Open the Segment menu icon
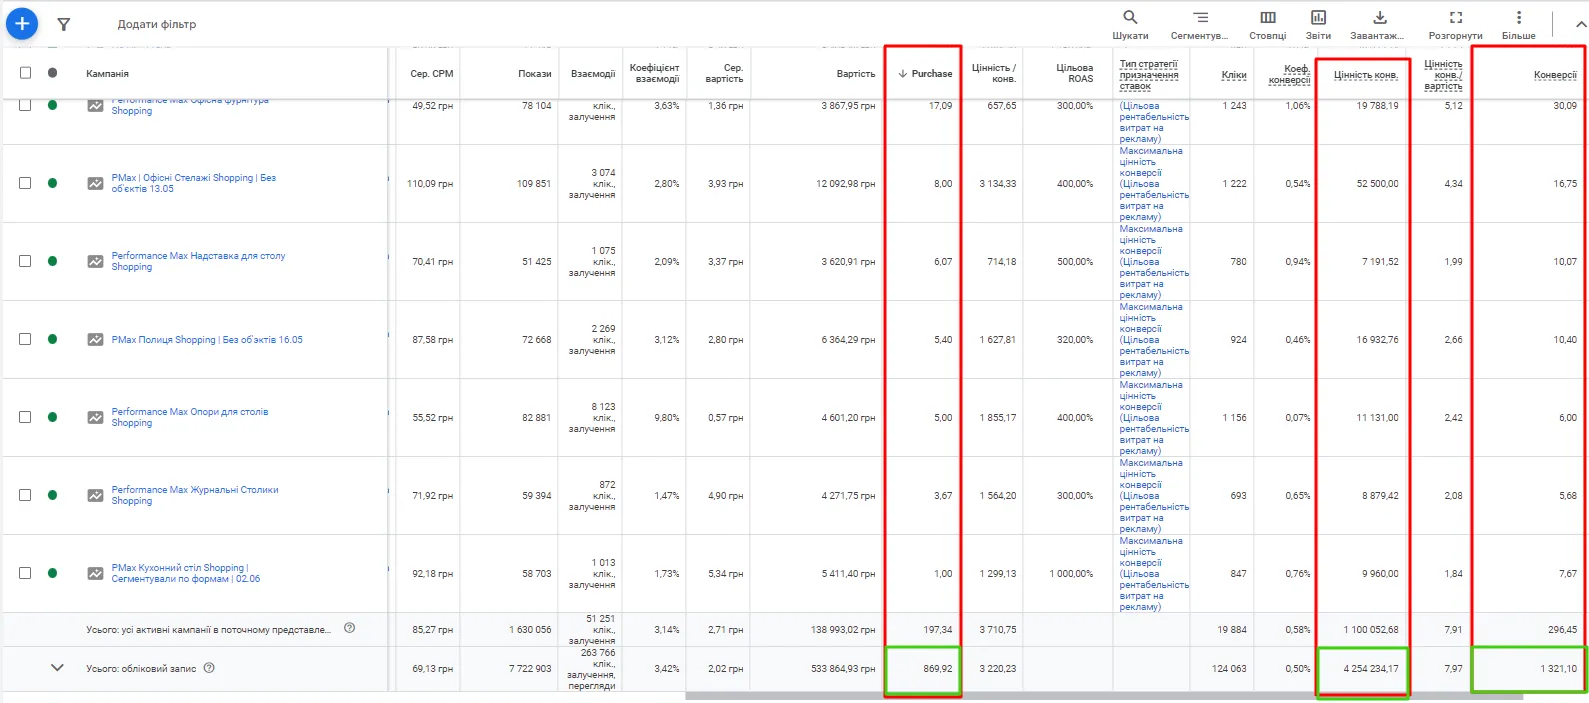 point(1200,18)
